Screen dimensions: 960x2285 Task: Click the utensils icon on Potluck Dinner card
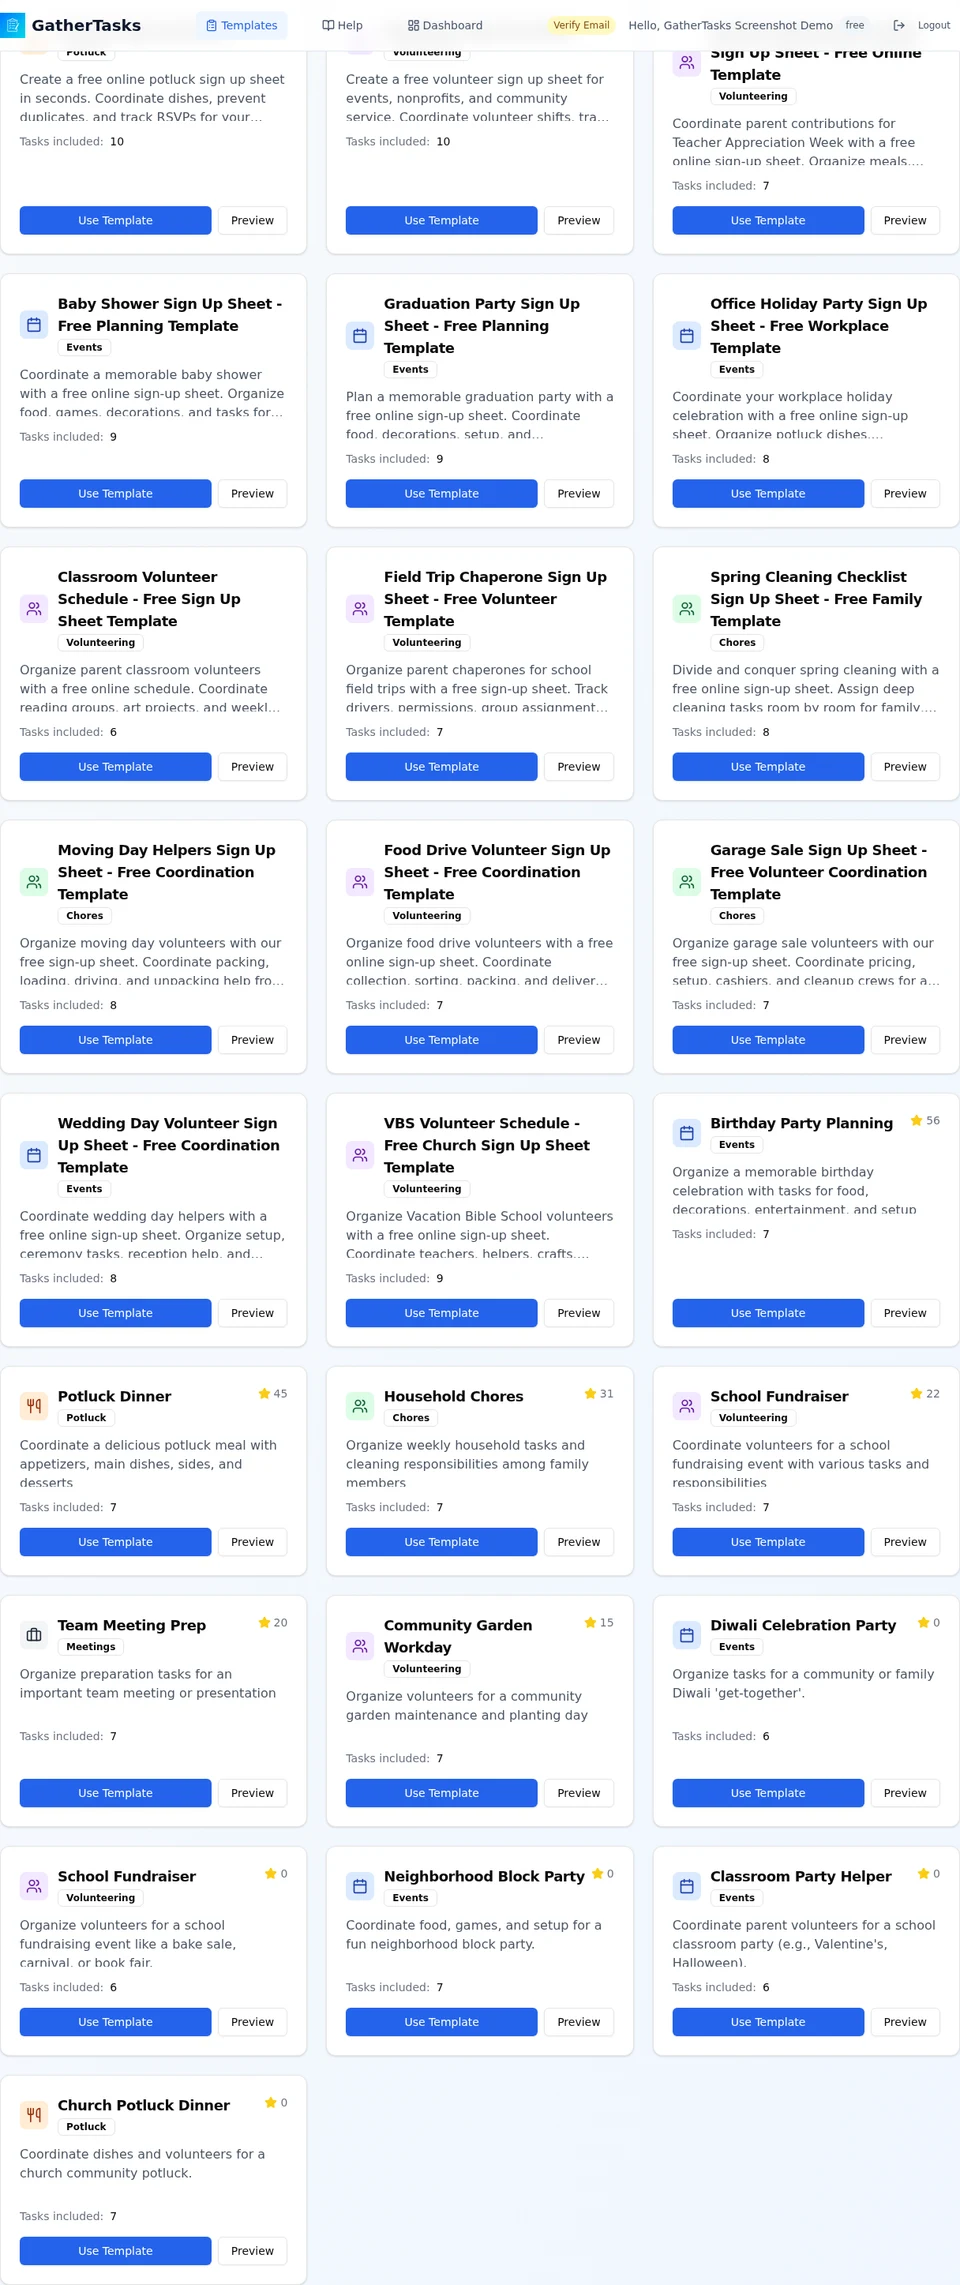33,1405
